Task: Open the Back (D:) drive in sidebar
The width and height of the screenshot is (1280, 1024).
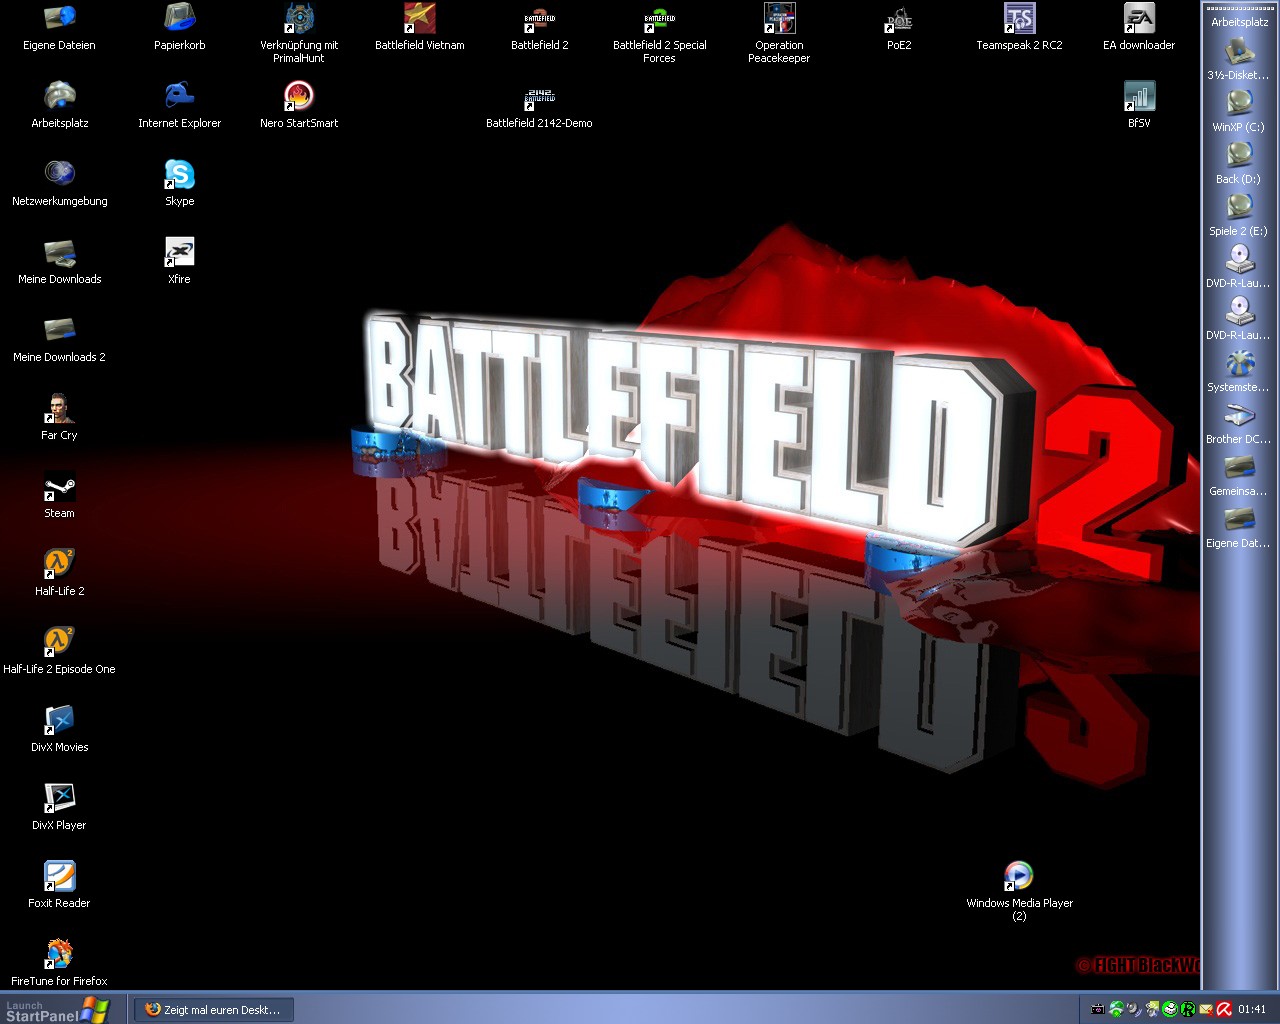Action: [1239, 162]
